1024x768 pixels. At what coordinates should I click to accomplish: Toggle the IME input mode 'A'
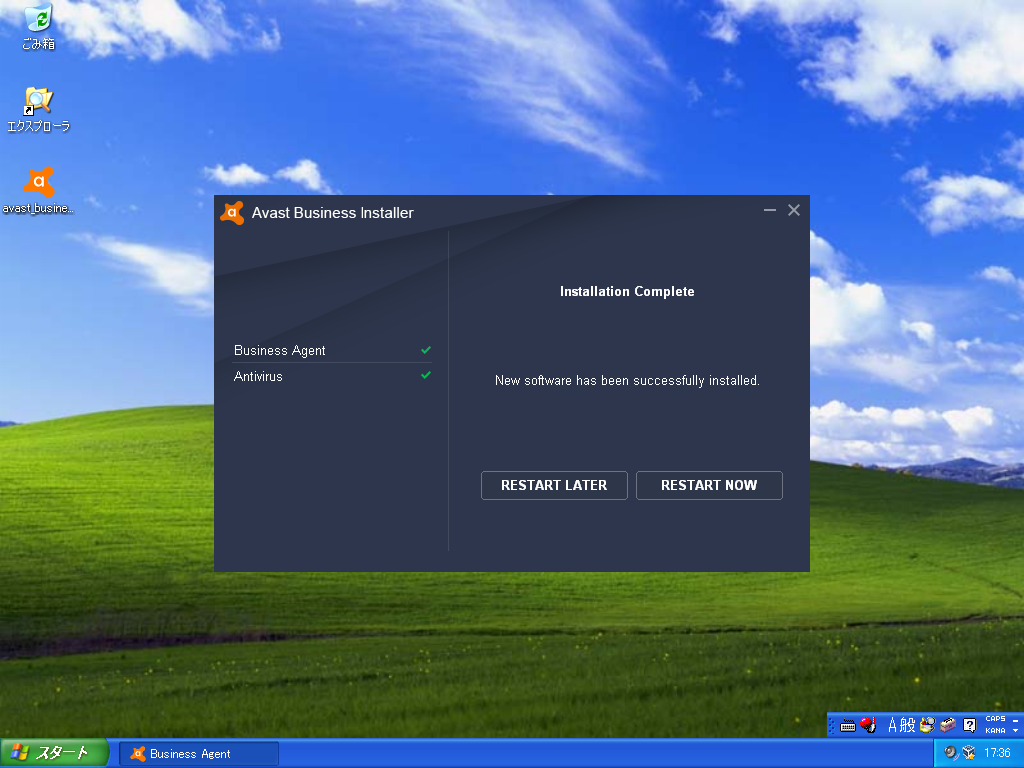[x=892, y=725]
